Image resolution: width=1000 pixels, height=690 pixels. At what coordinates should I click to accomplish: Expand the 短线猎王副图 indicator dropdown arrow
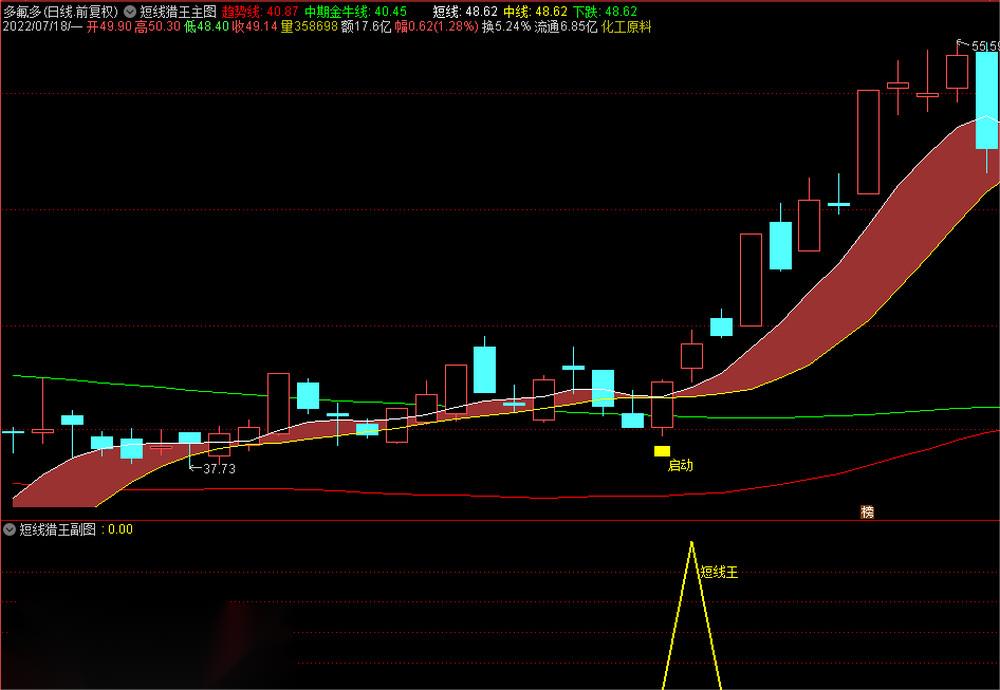[9, 529]
